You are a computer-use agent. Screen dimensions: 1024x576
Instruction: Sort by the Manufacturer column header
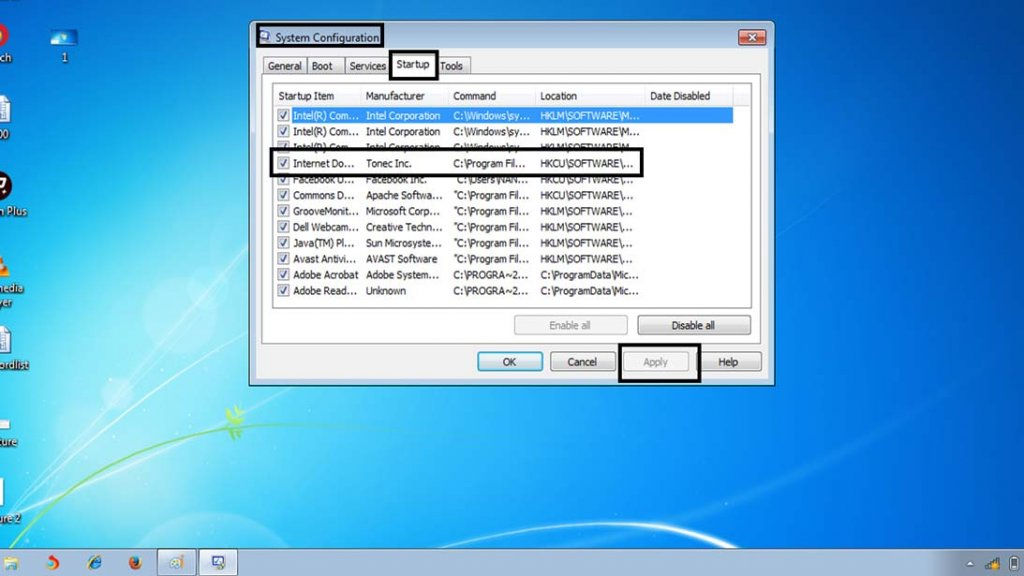[x=404, y=96]
